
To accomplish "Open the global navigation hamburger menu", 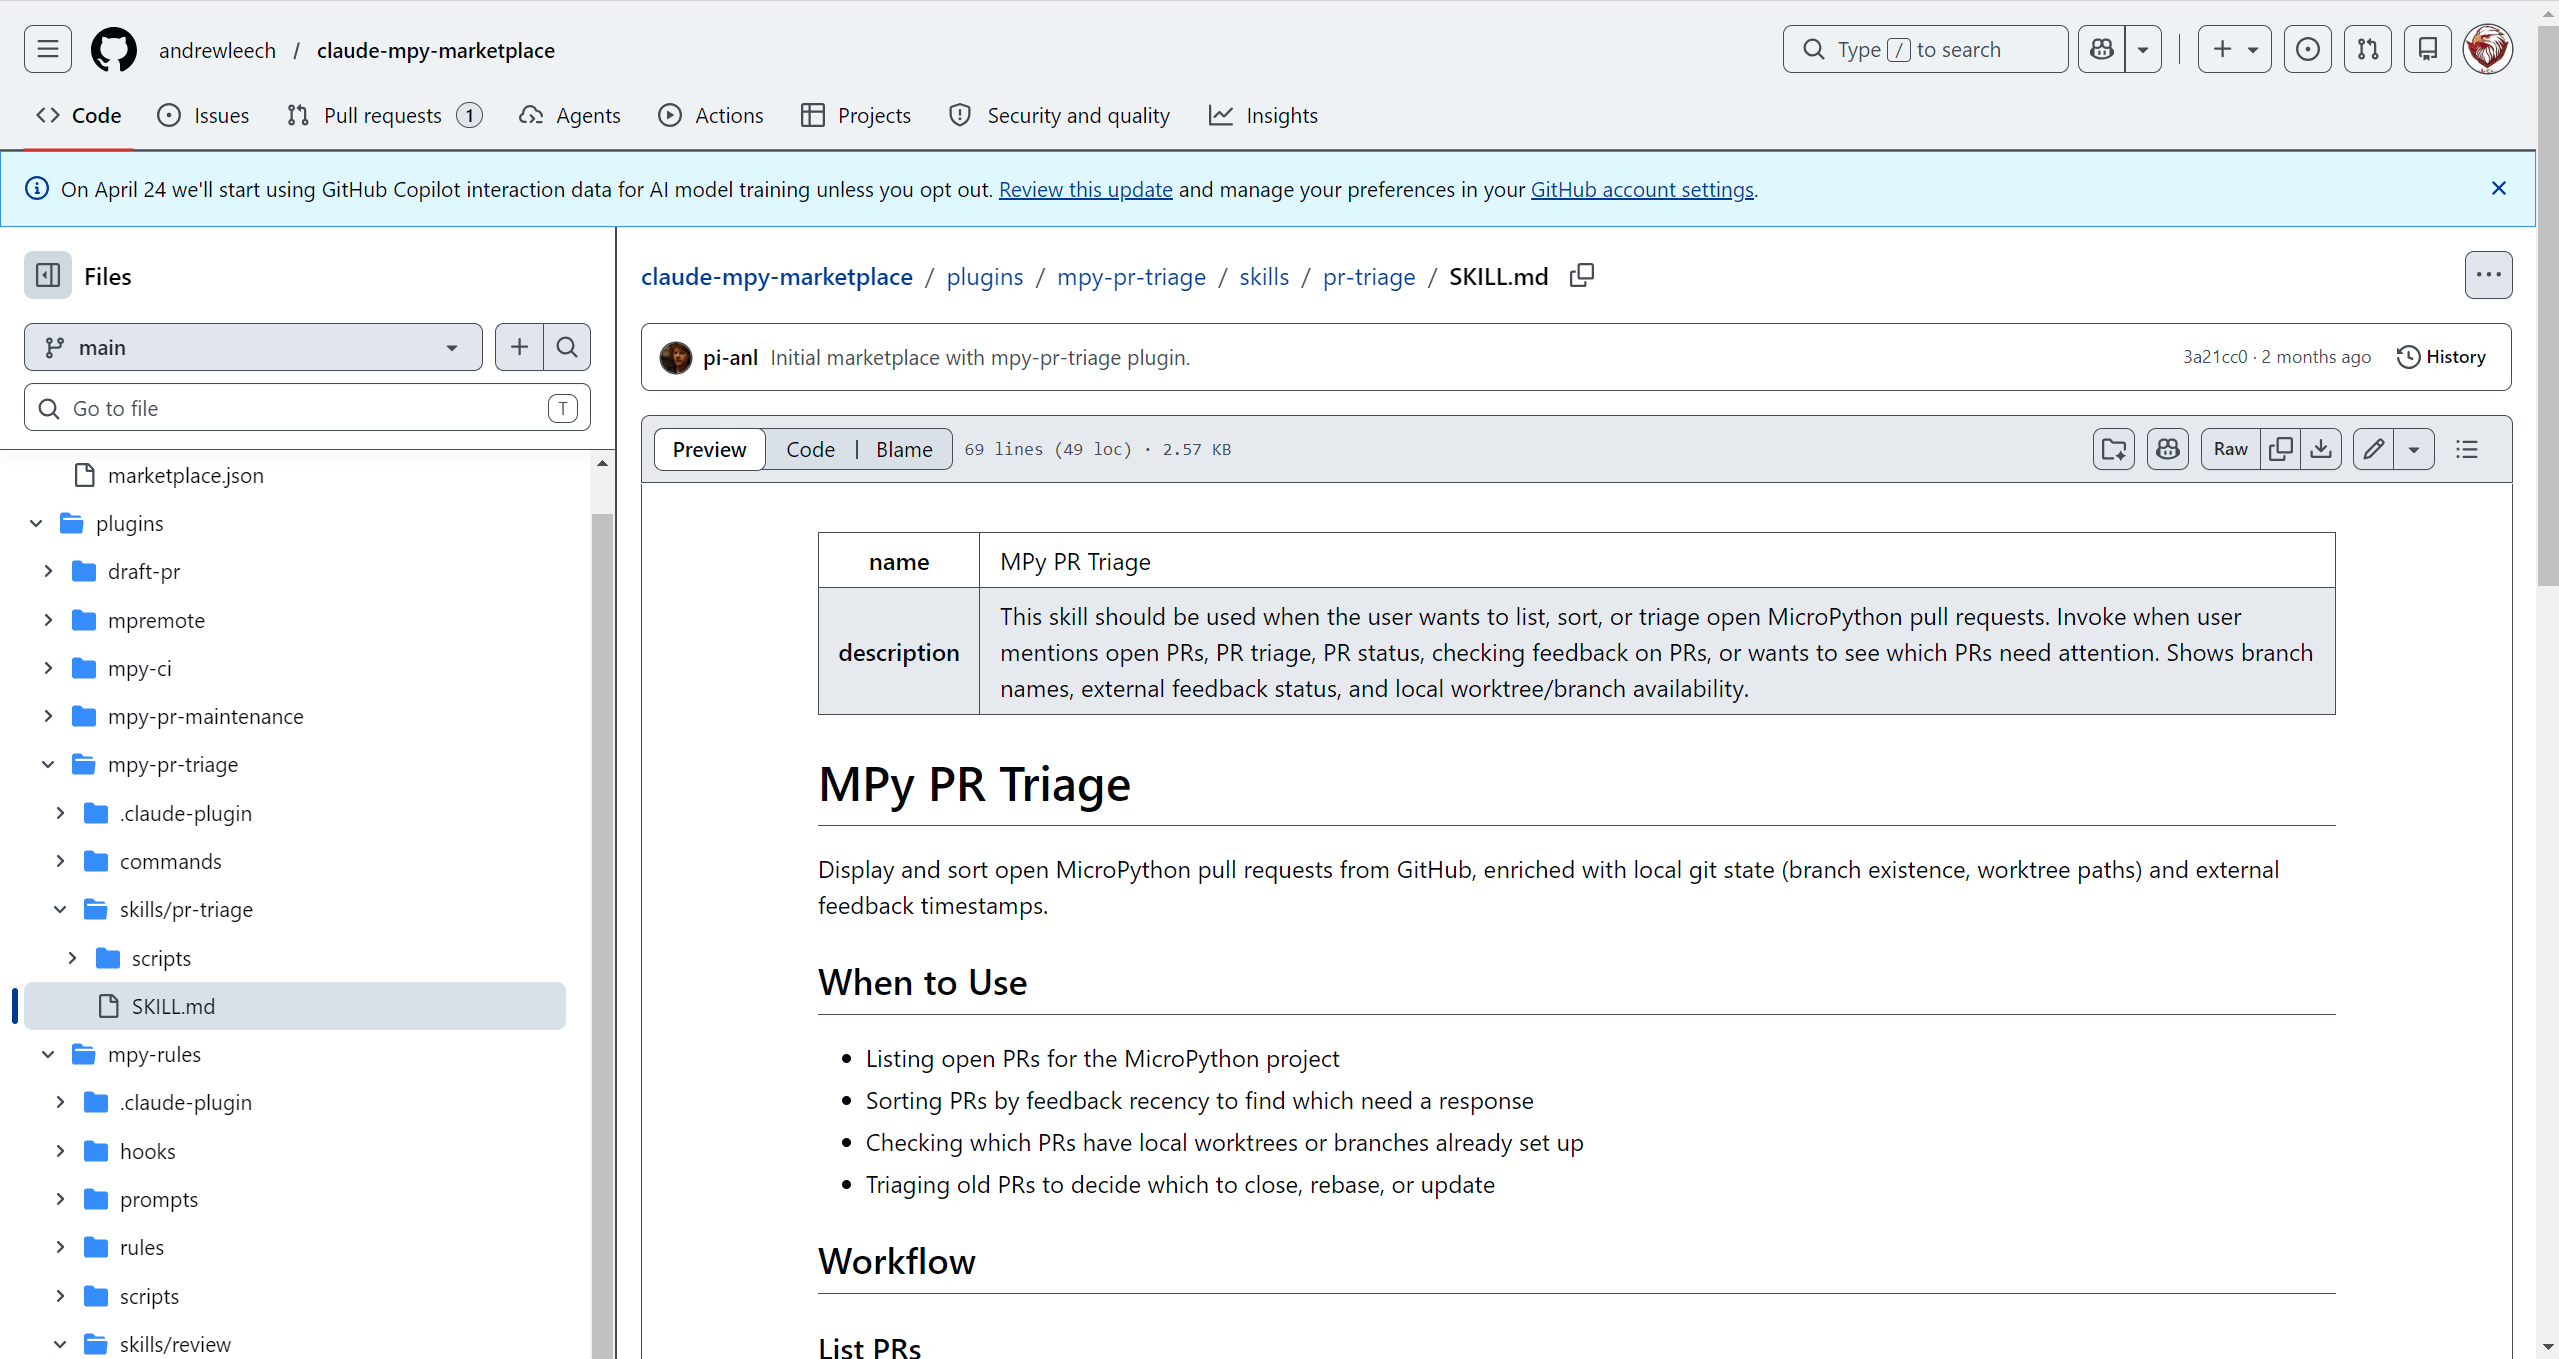I will 48,49.
